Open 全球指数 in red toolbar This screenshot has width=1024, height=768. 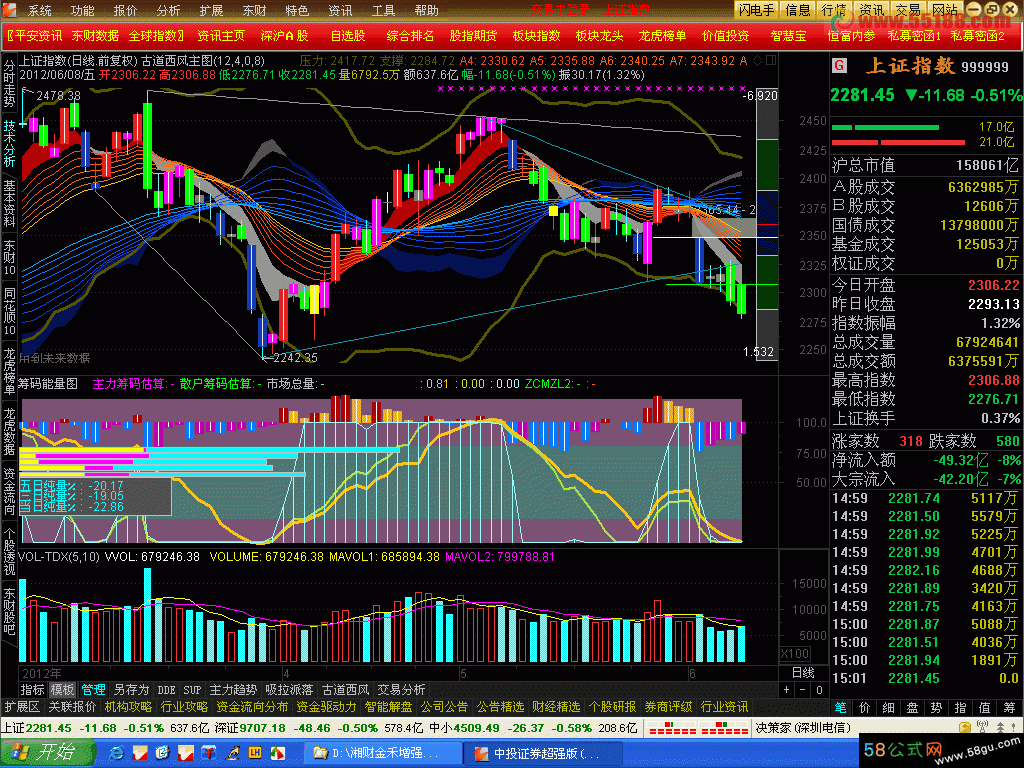(x=157, y=36)
